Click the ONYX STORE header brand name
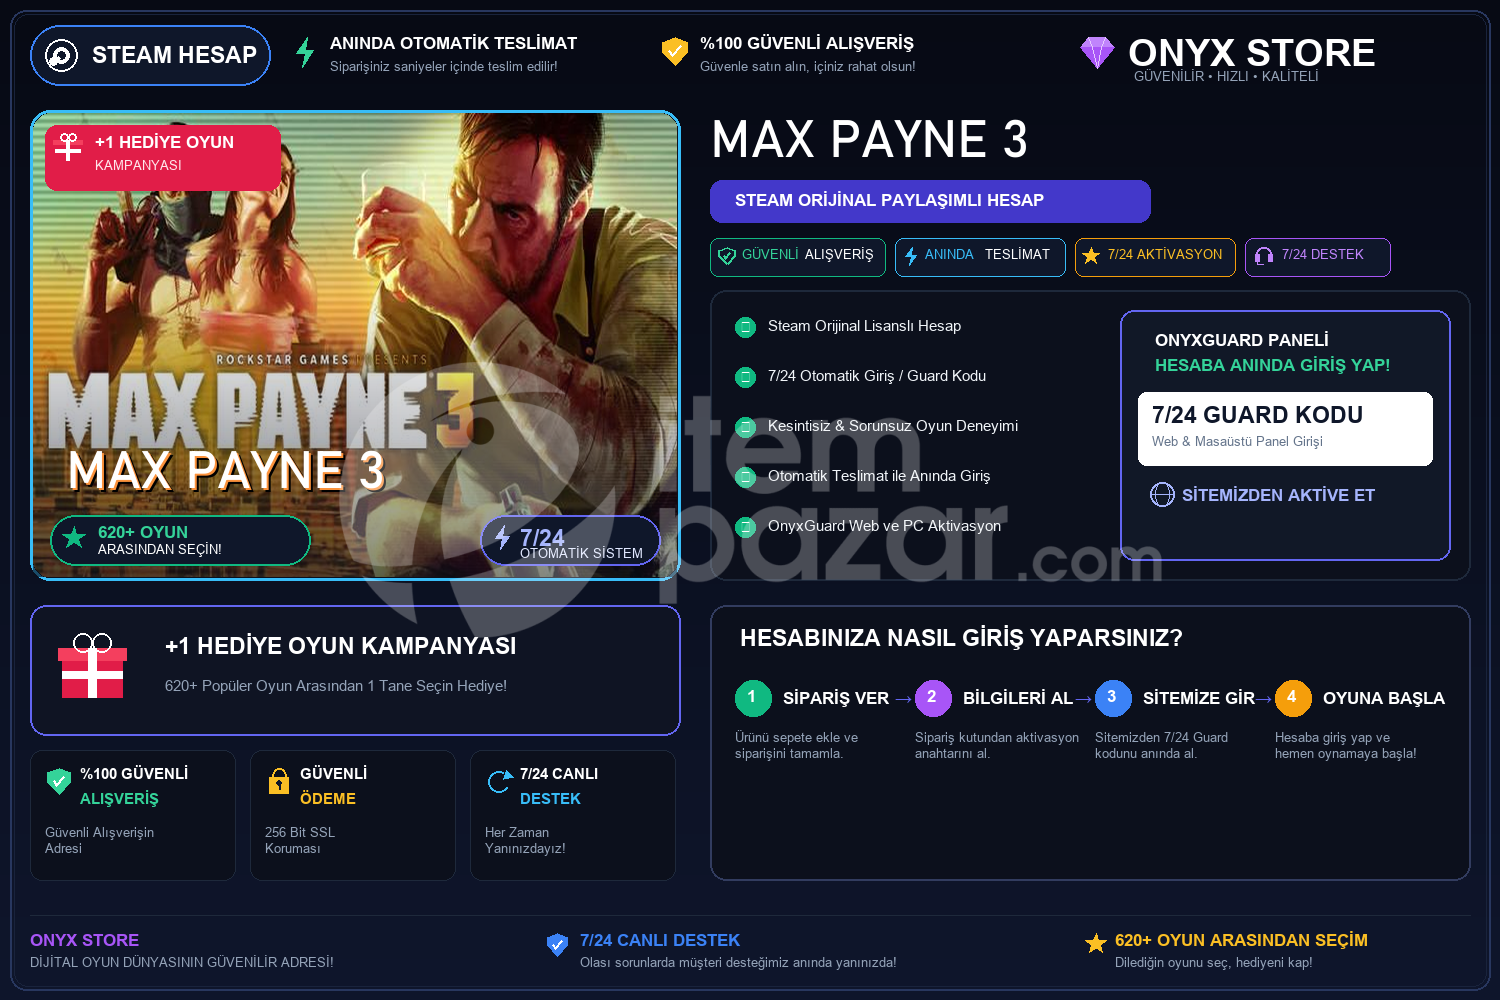Image resolution: width=1500 pixels, height=1000 pixels. pyautogui.click(x=1252, y=52)
